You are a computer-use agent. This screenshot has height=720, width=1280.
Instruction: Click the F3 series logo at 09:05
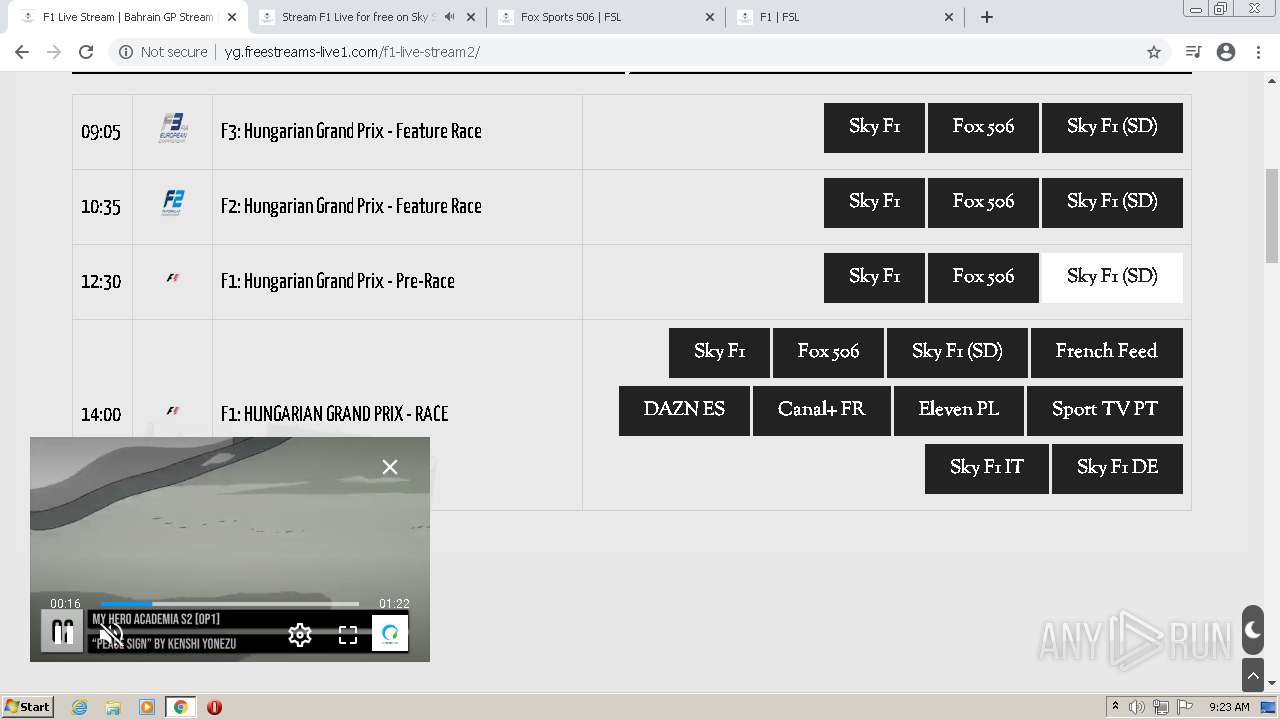tap(173, 128)
